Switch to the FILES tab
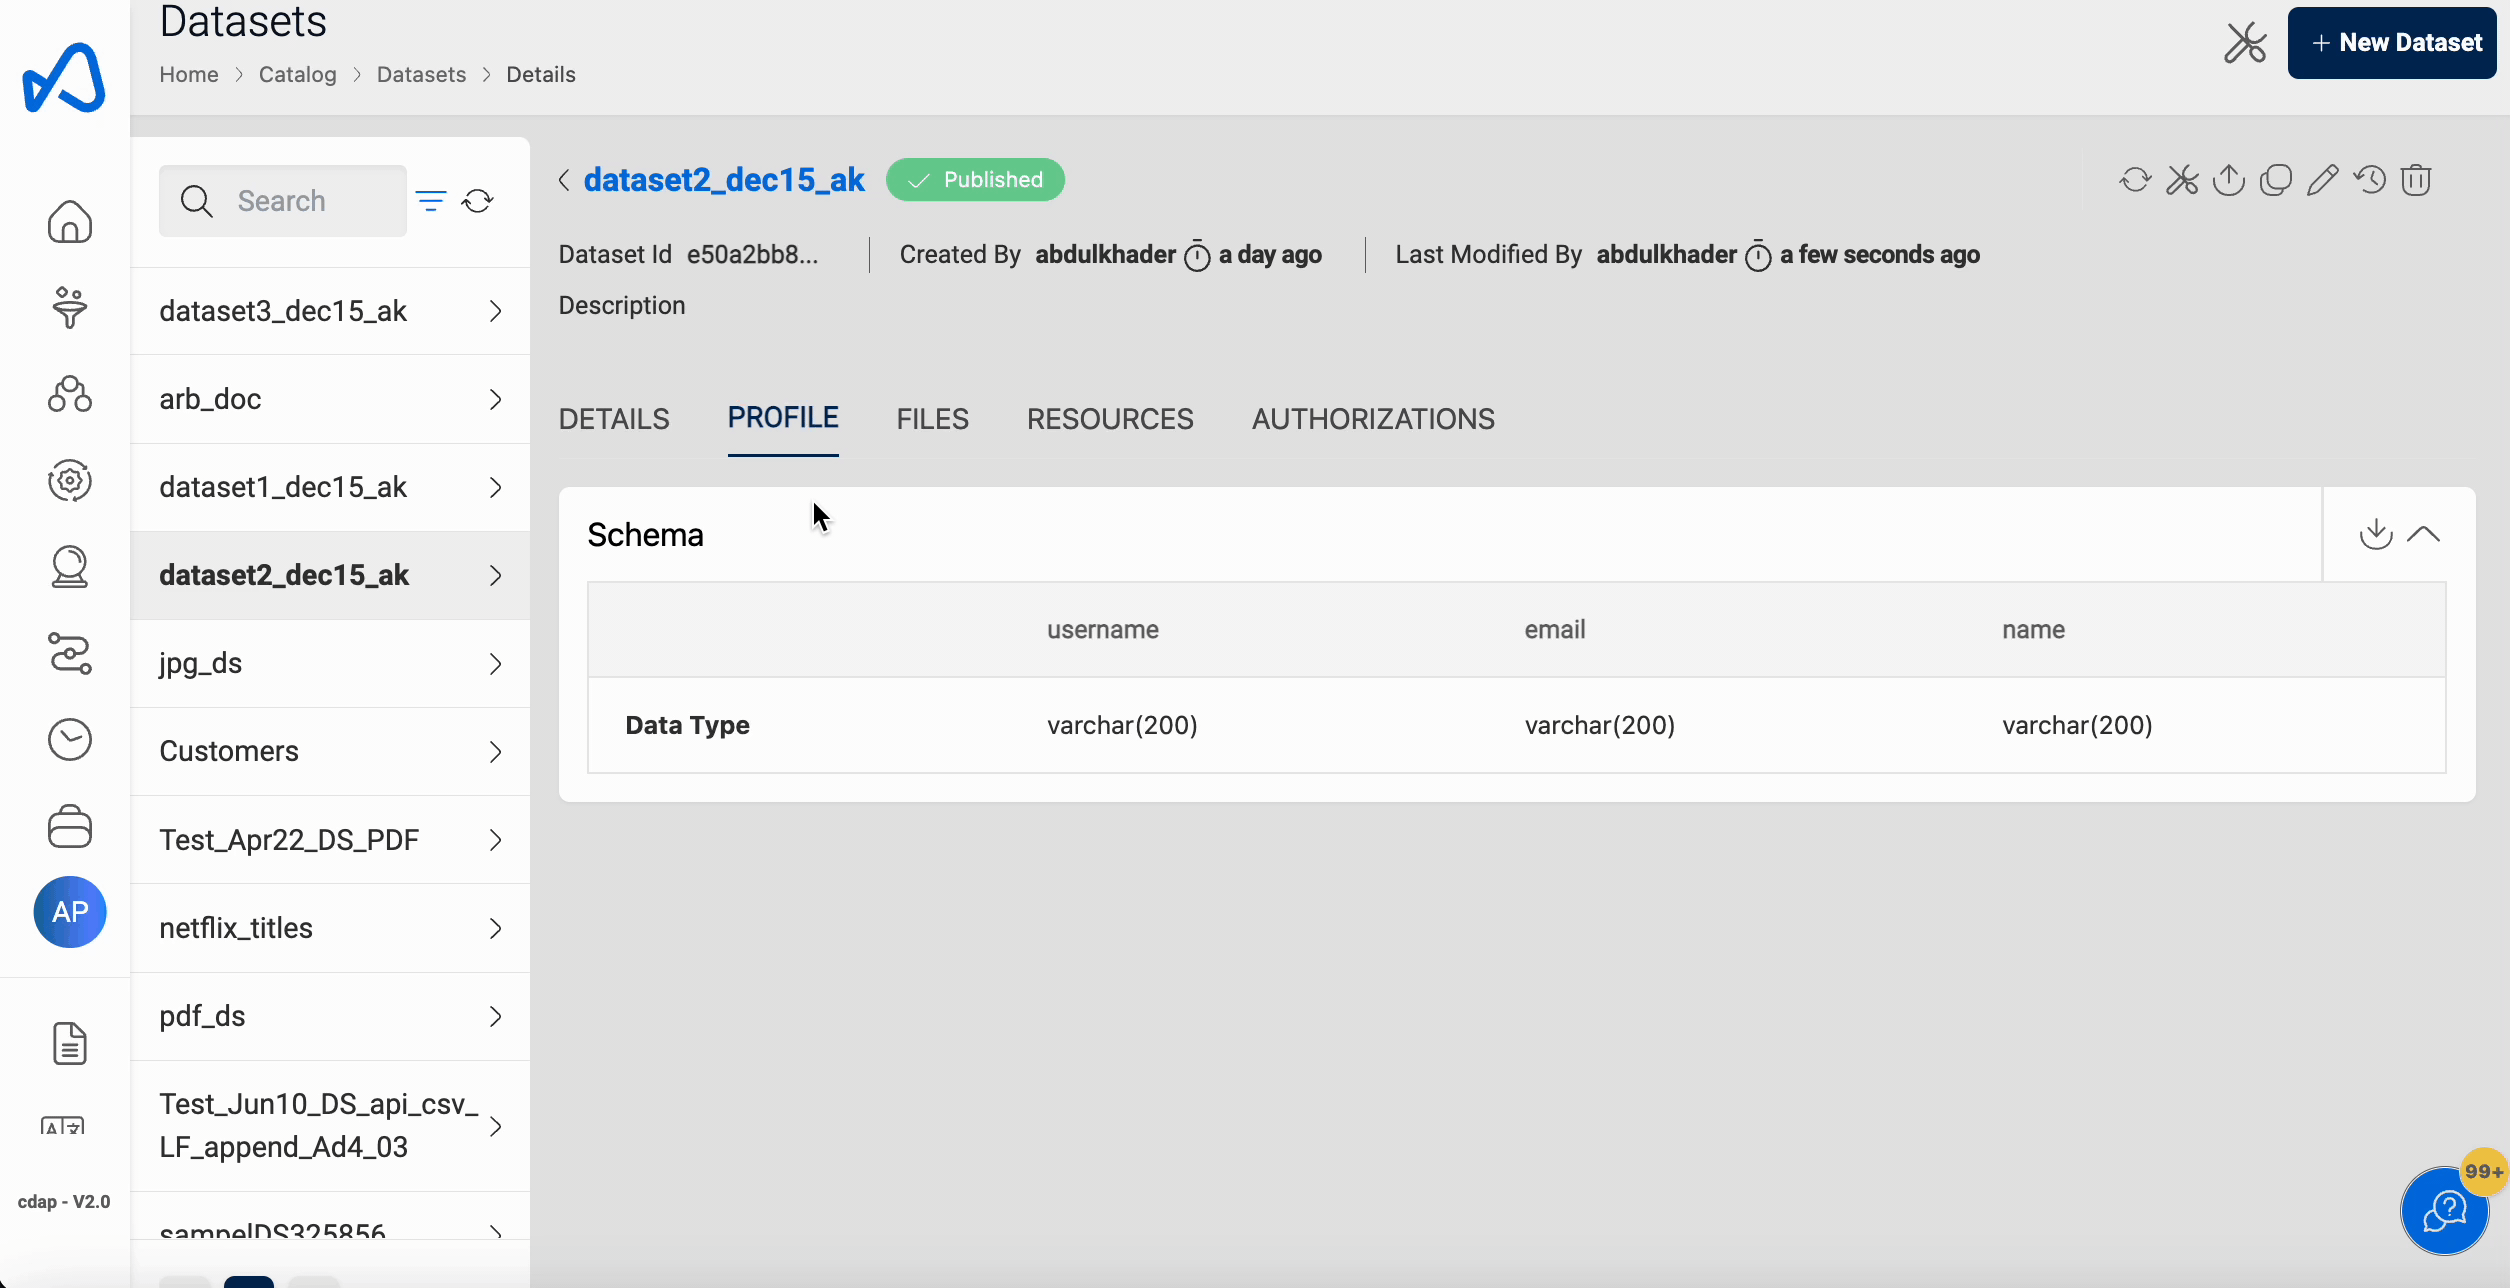Screen dimensions: 2510x1288 (x=931, y=419)
